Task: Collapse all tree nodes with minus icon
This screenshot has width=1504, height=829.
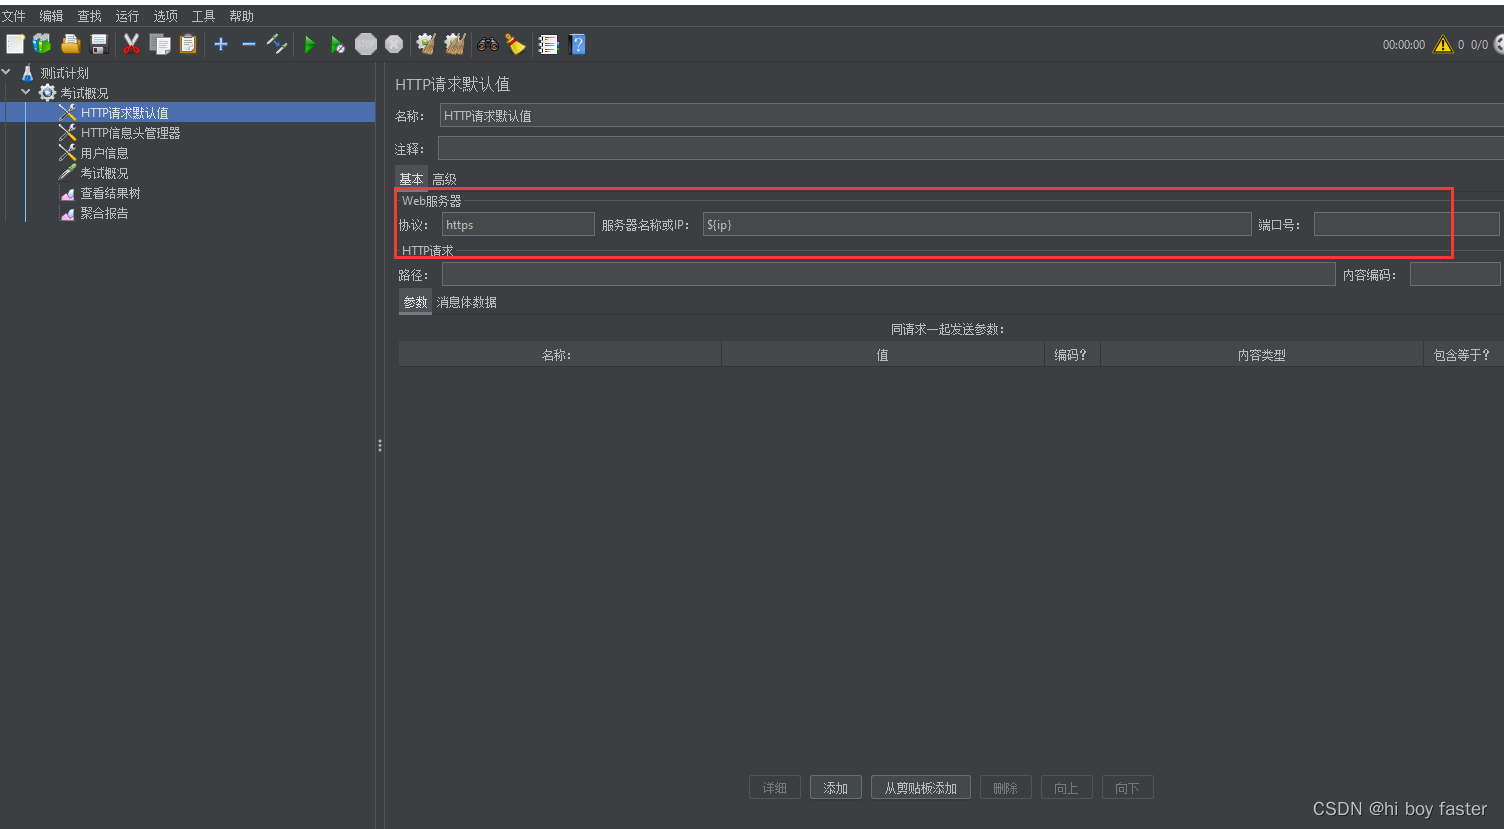Action: pos(249,44)
